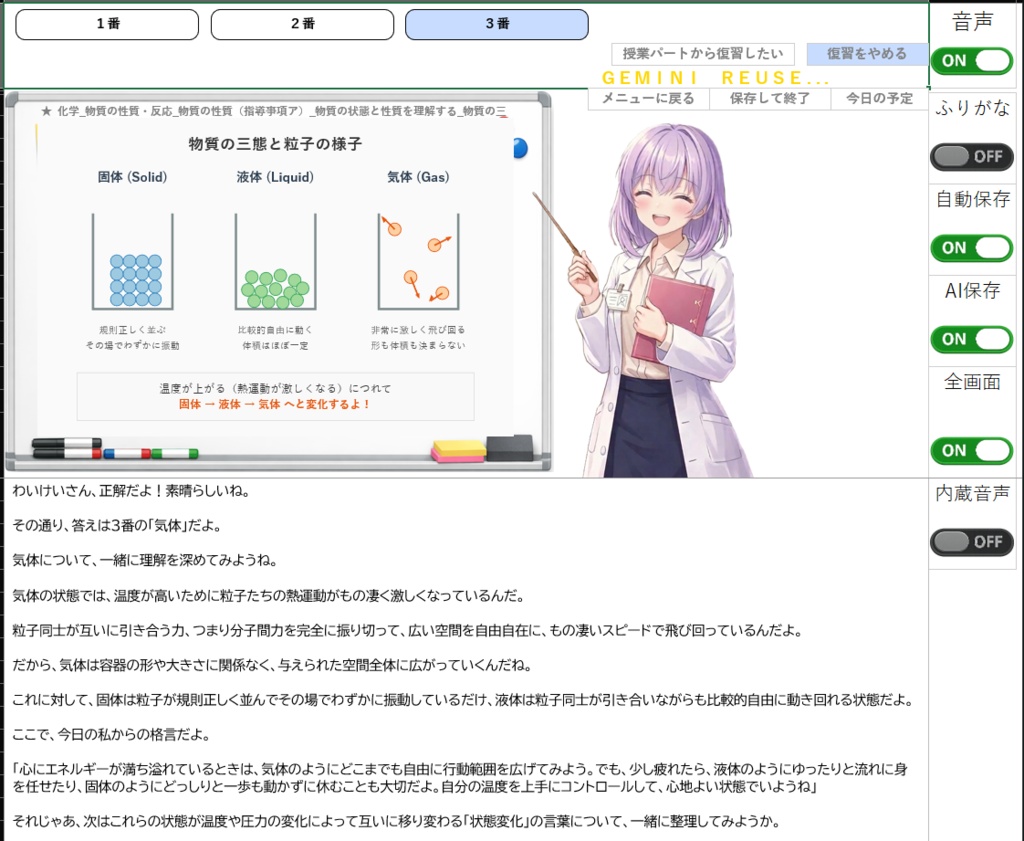Image resolution: width=1024 pixels, height=841 pixels.
Task: Click 復習をやめる button
Action: coord(867,54)
